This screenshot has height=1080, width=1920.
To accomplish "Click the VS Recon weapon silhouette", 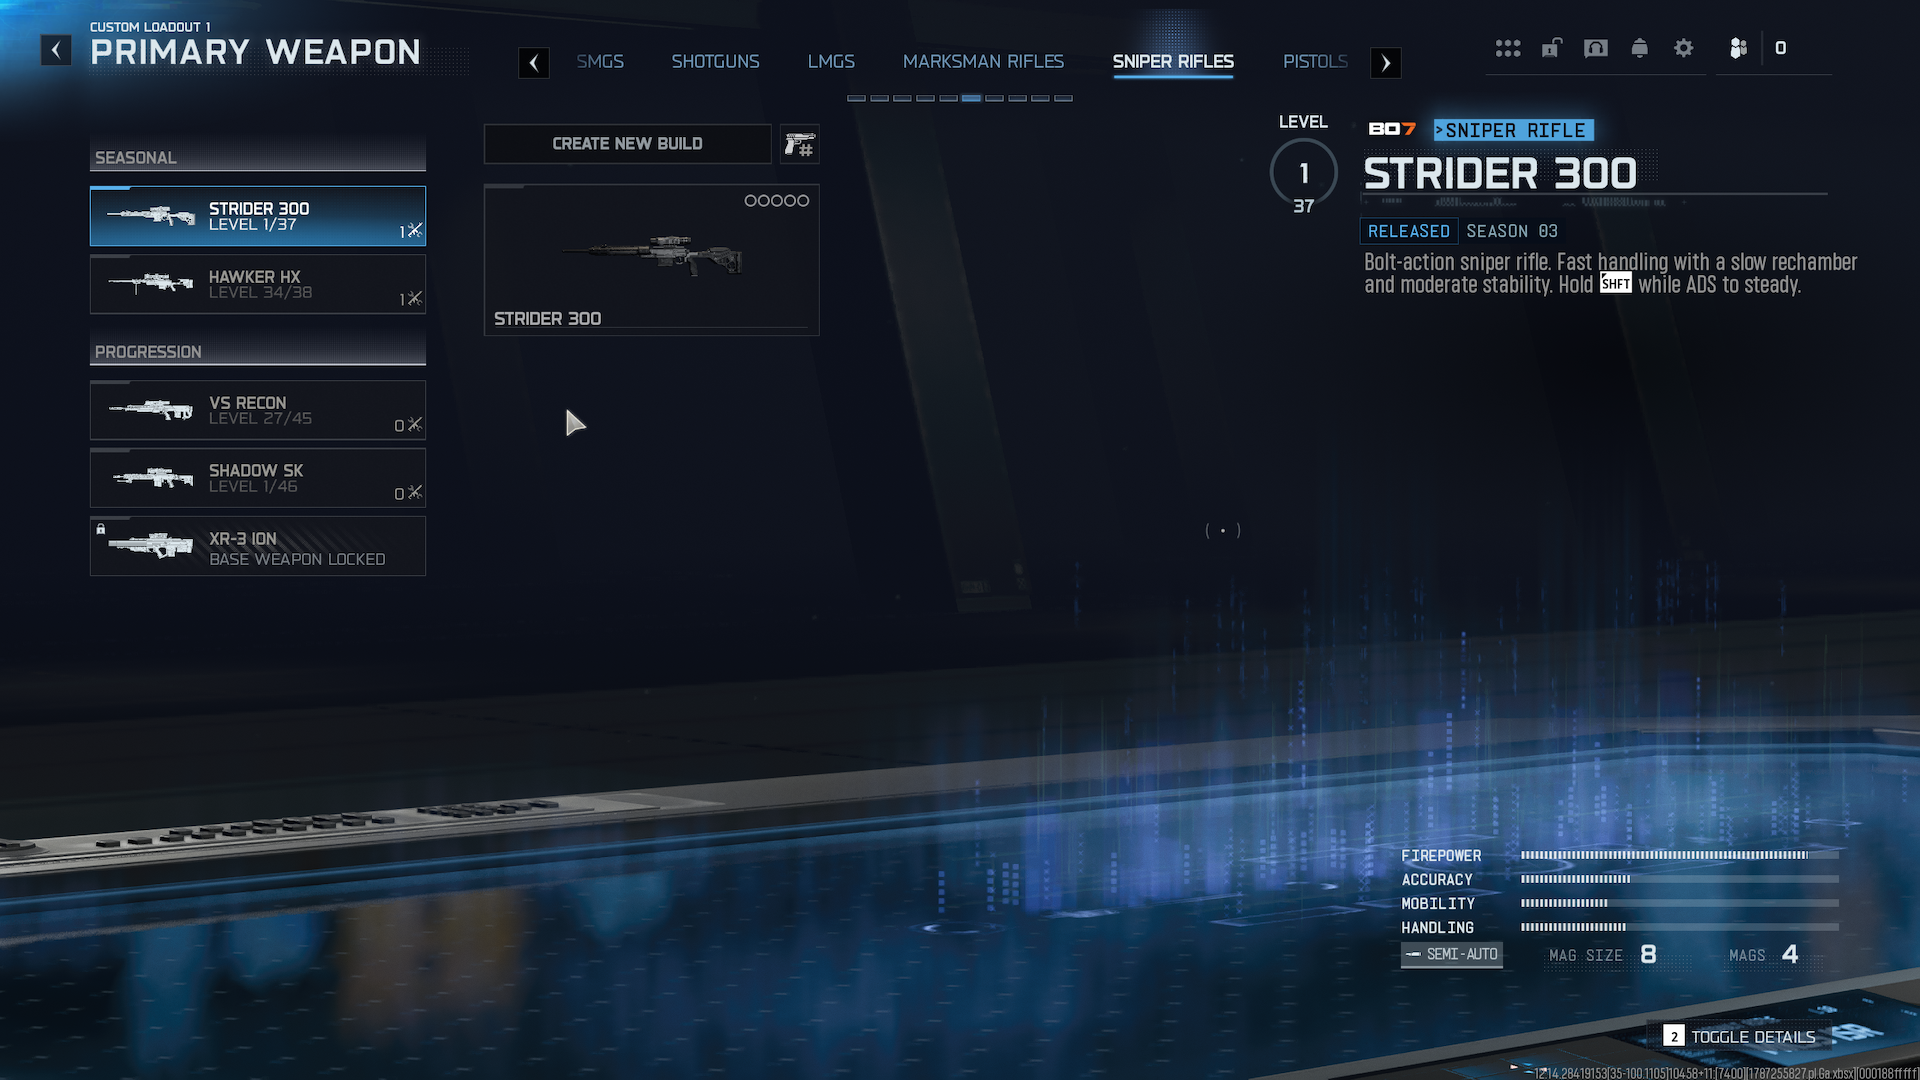I will click(151, 409).
